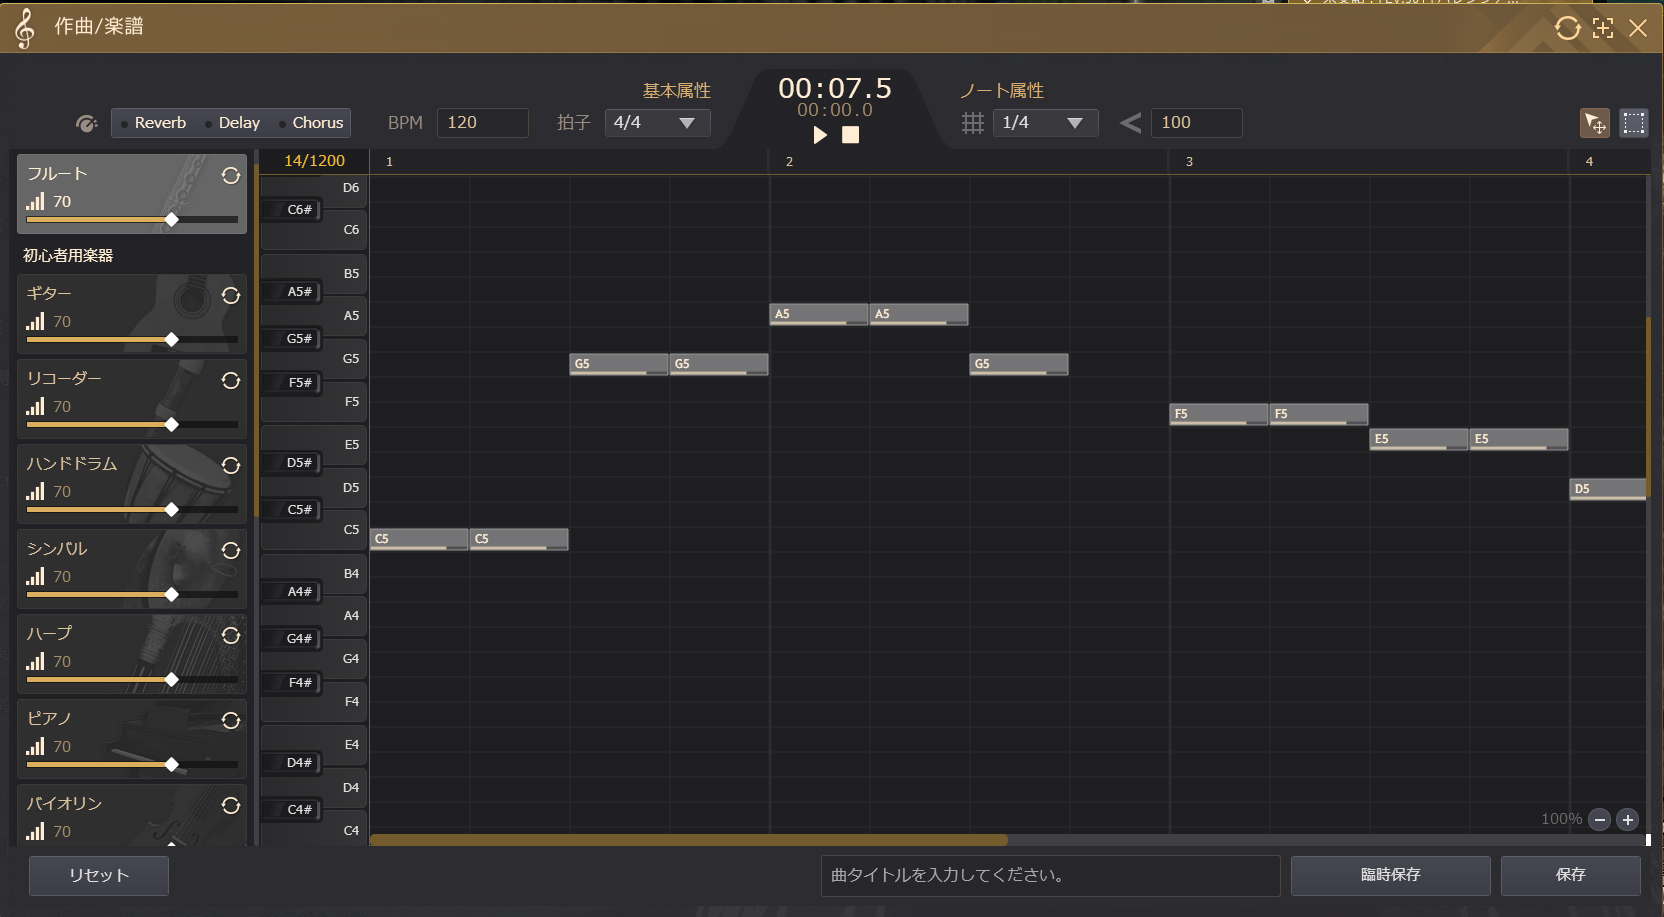Expand the 1/4 note length dropdown
The image size is (1664, 917).
1045,123
